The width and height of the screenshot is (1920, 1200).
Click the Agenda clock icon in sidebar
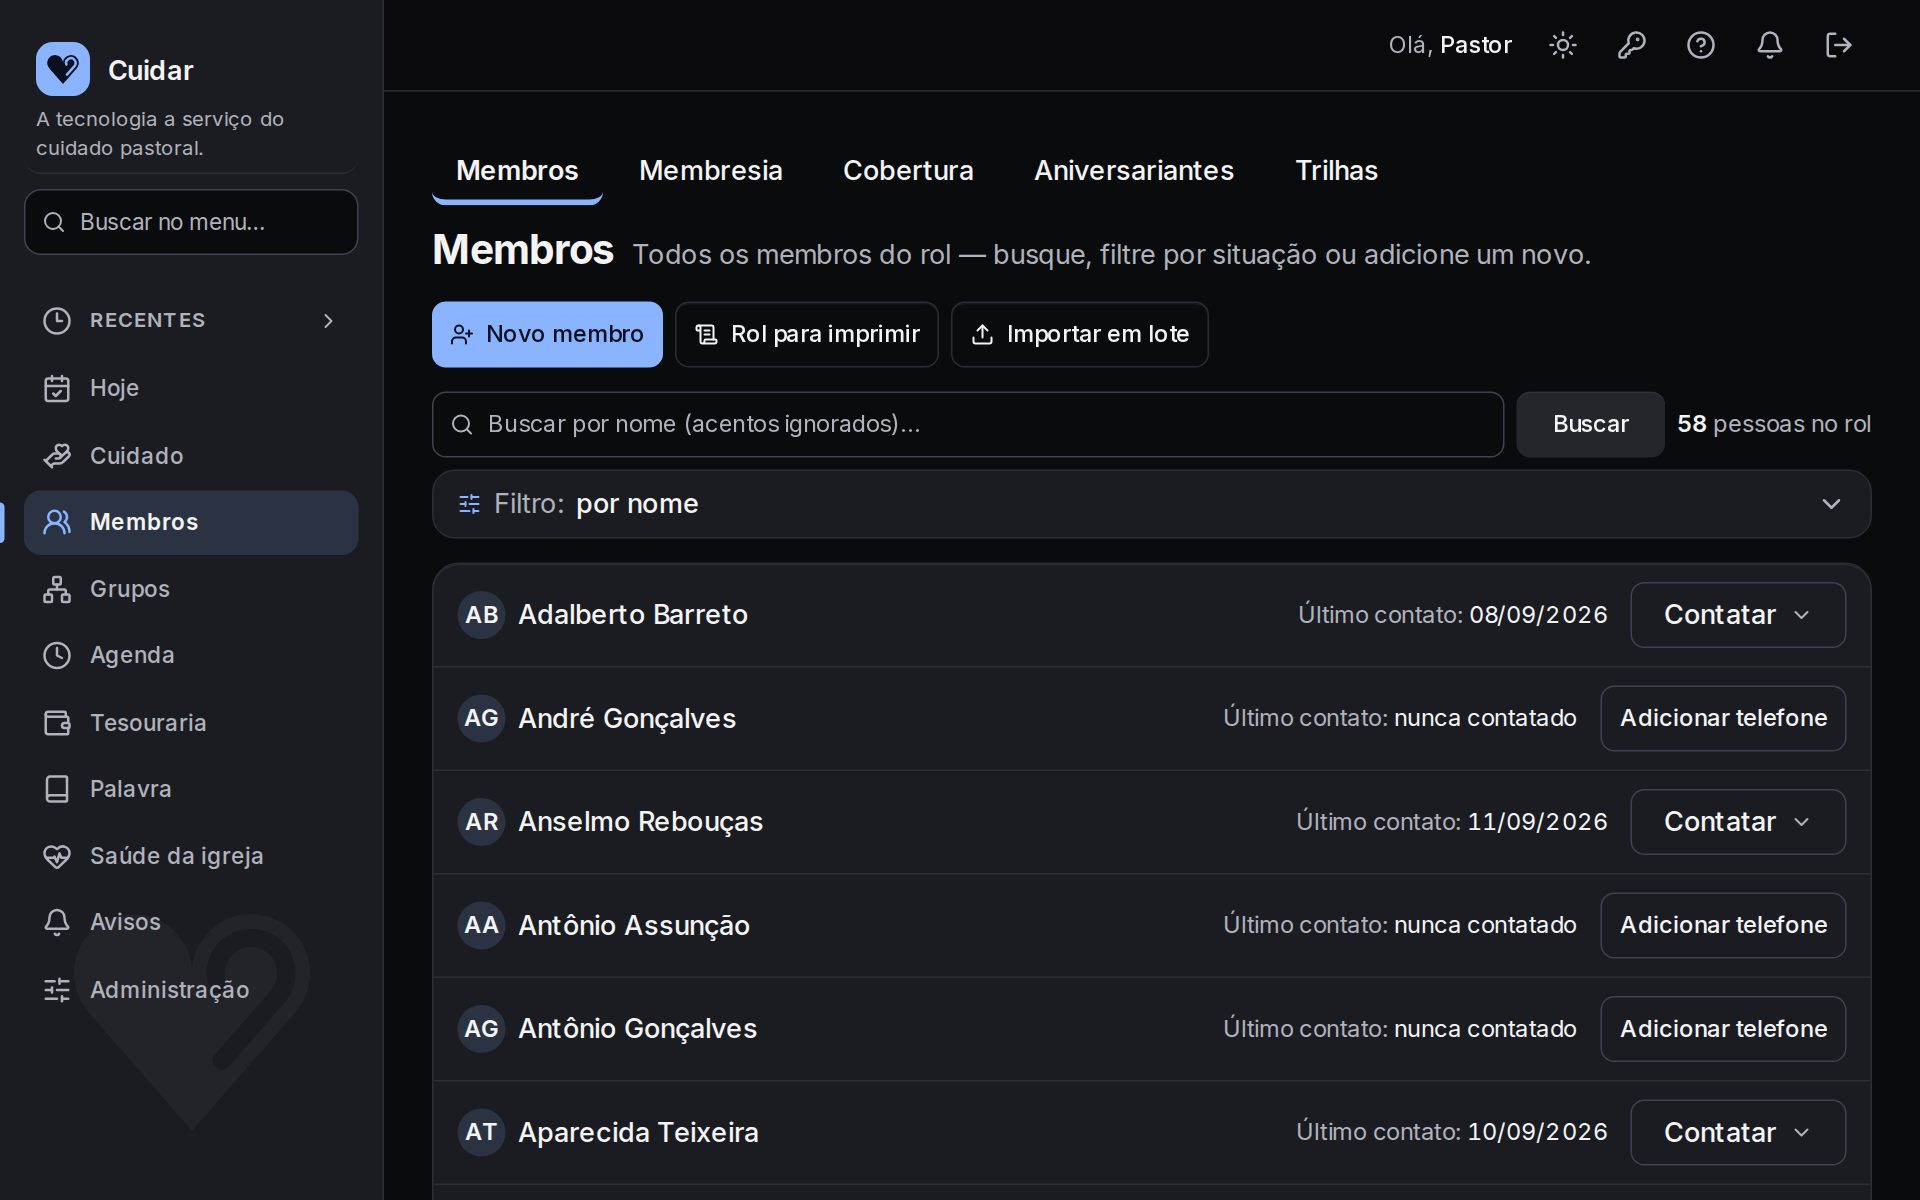pos(57,655)
